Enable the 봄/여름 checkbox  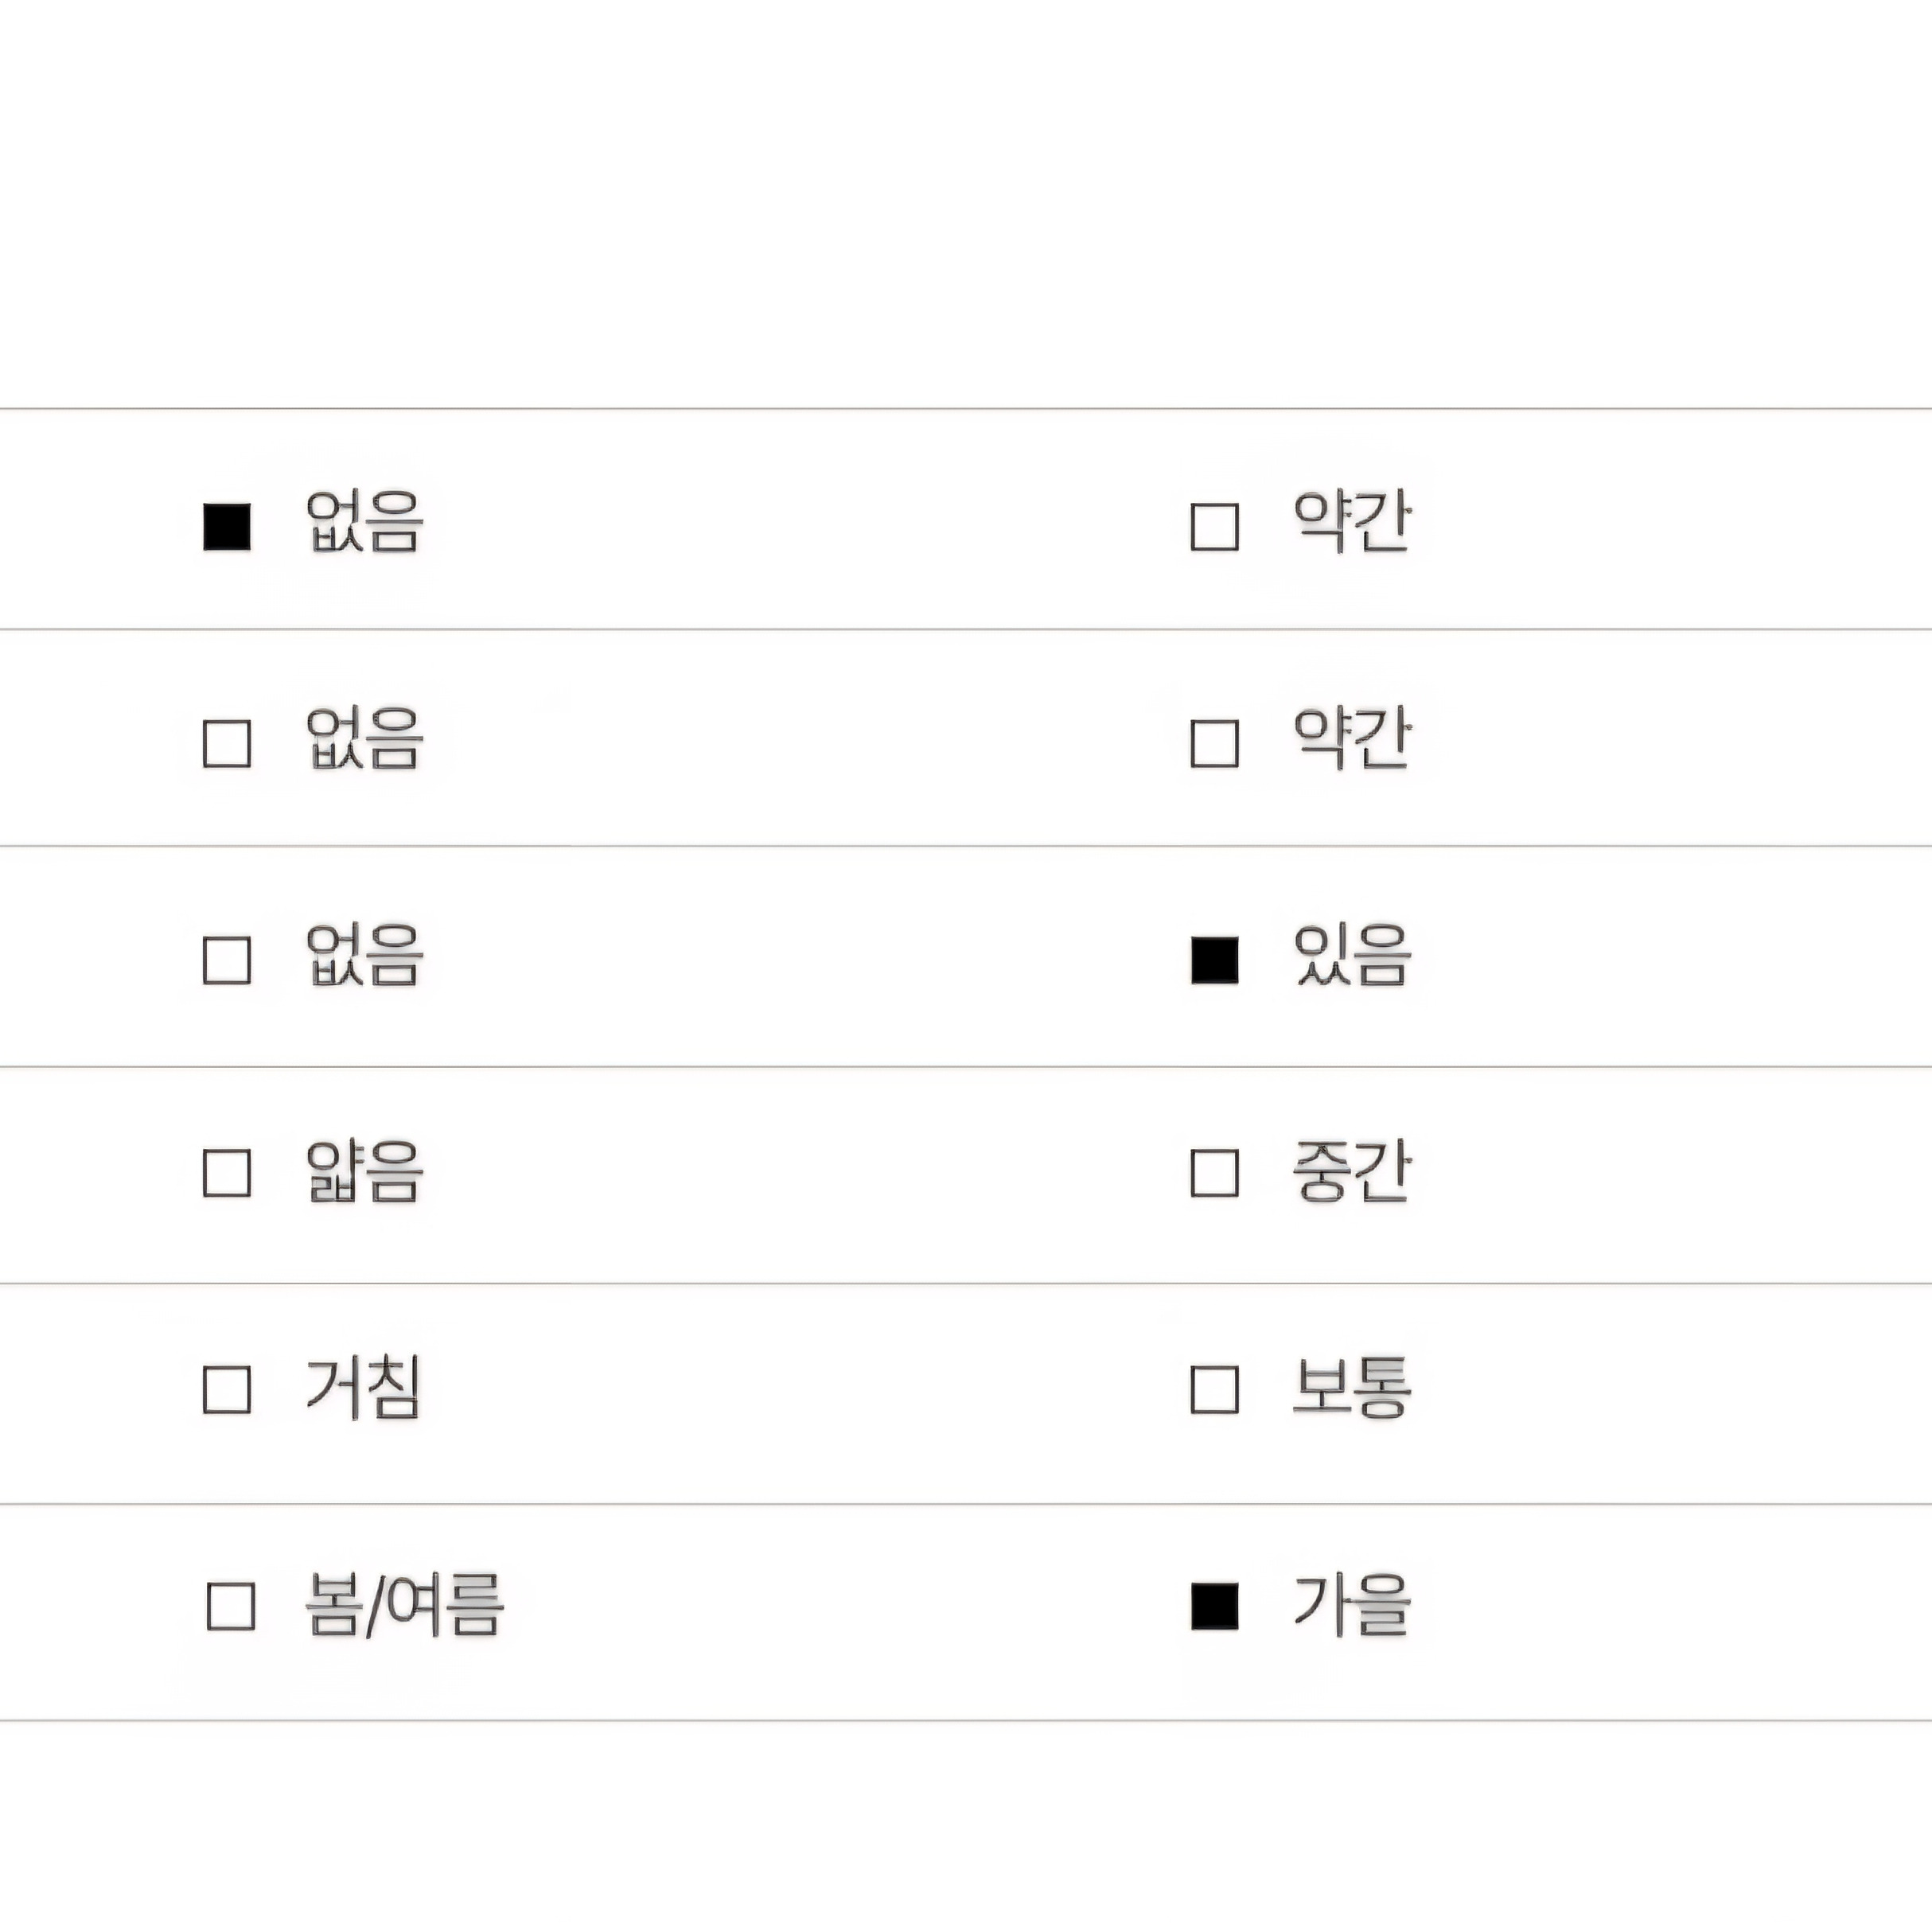(x=230, y=1607)
